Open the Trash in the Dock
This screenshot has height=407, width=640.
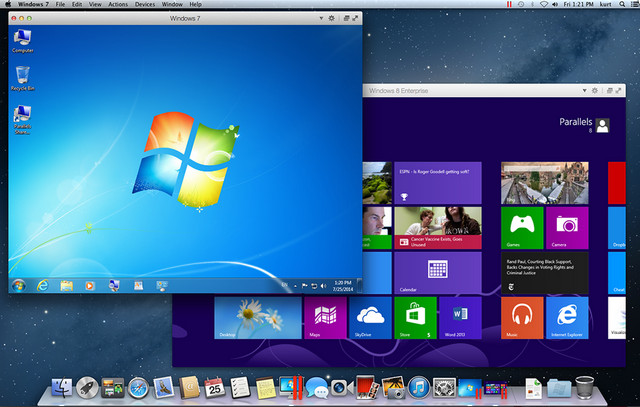pyautogui.click(x=584, y=387)
